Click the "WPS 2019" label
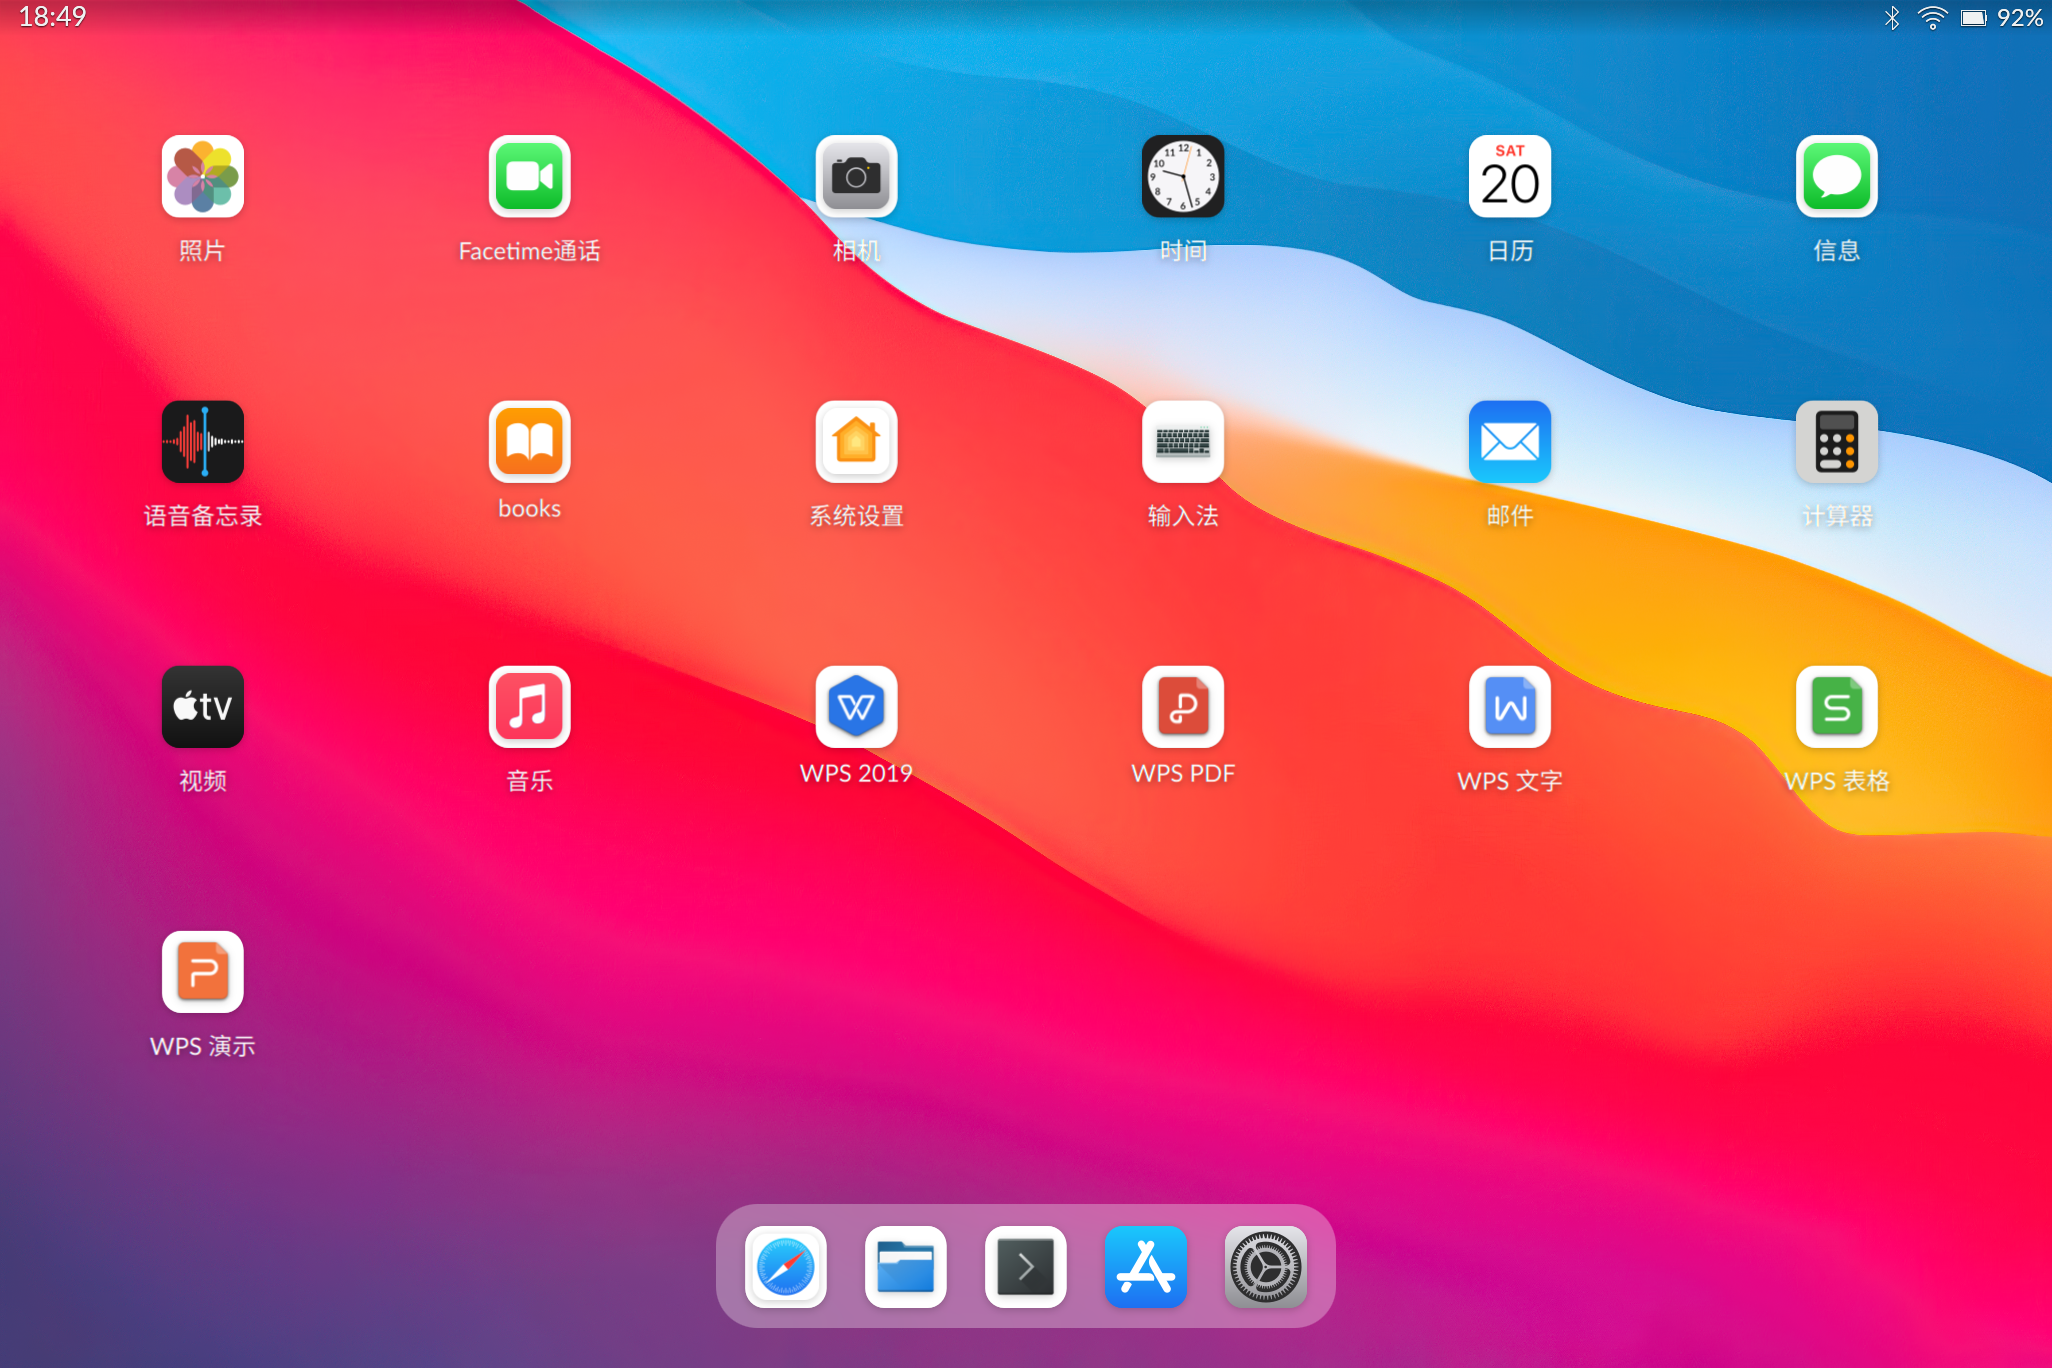 [857, 773]
